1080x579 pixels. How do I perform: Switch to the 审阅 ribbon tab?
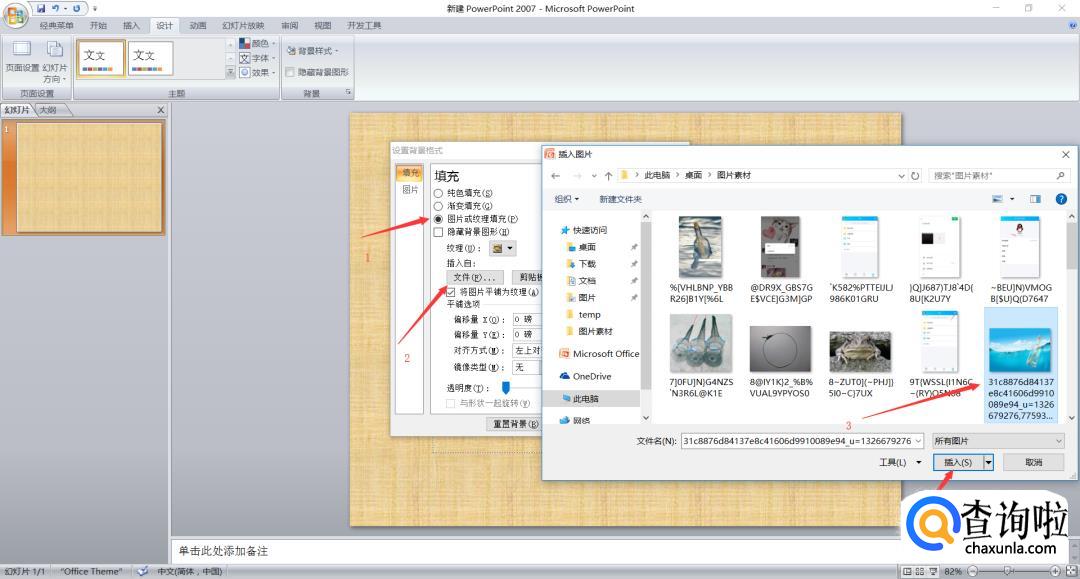coord(290,25)
